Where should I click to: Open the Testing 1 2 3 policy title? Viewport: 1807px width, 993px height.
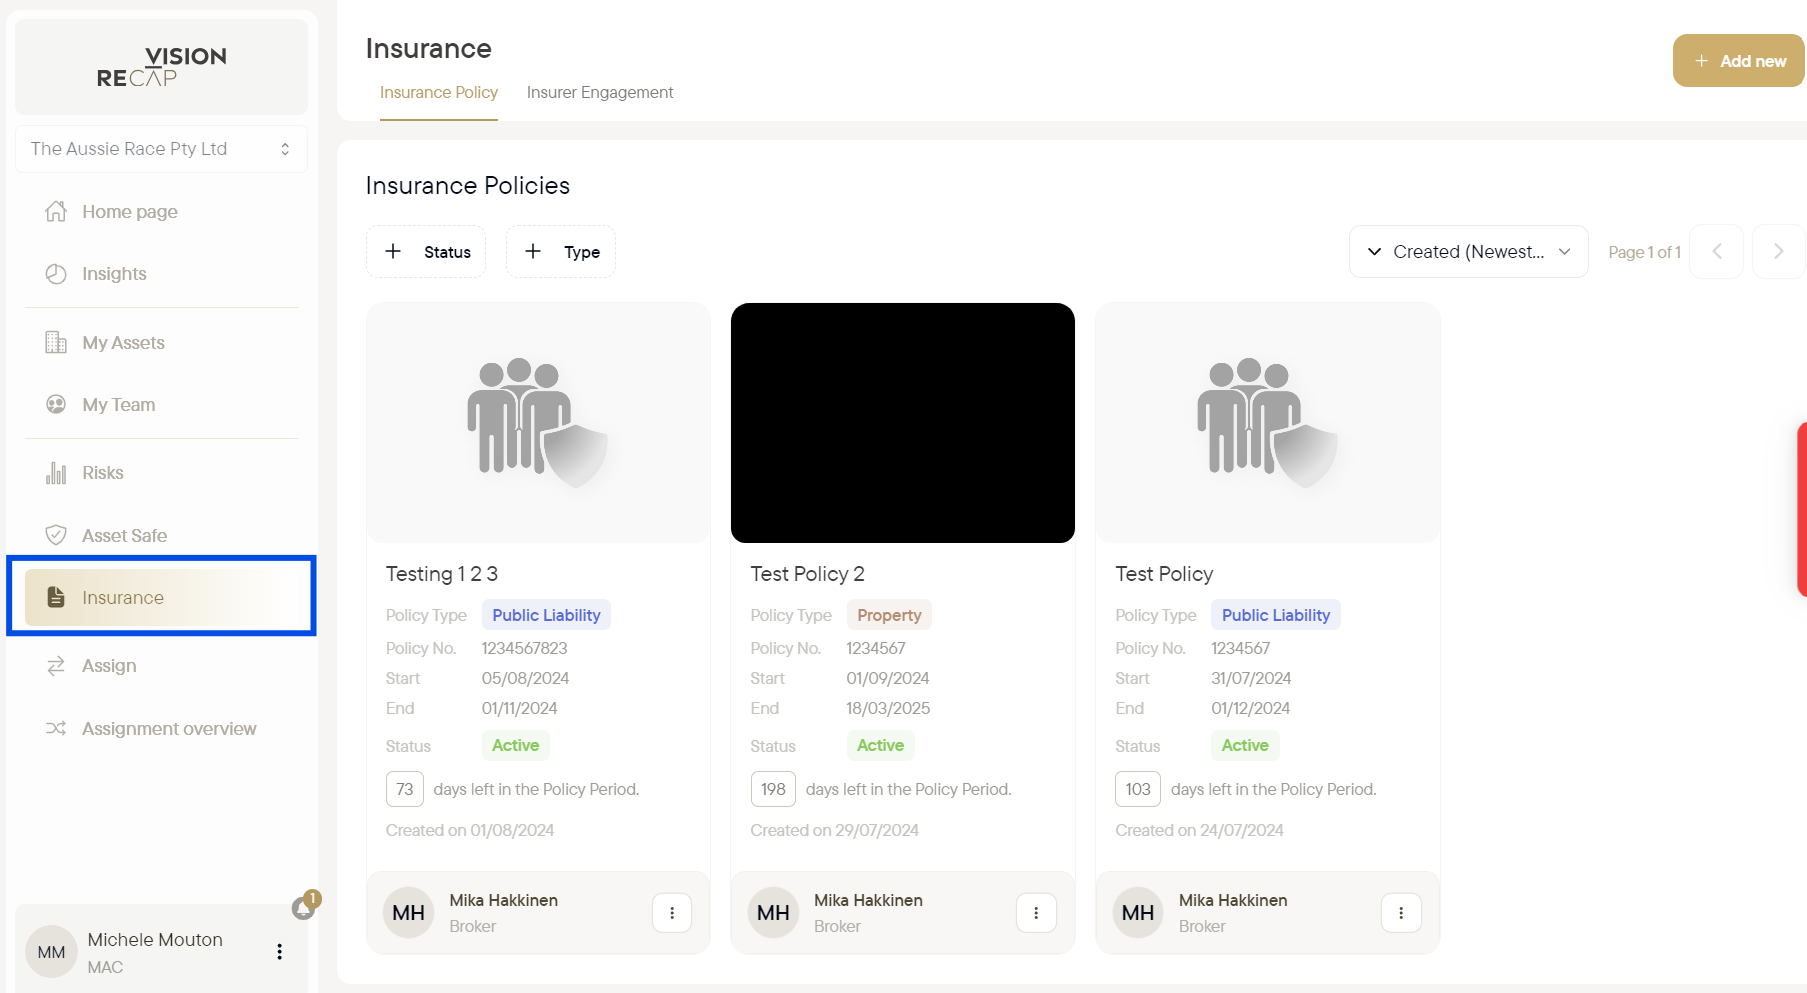pos(442,574)
